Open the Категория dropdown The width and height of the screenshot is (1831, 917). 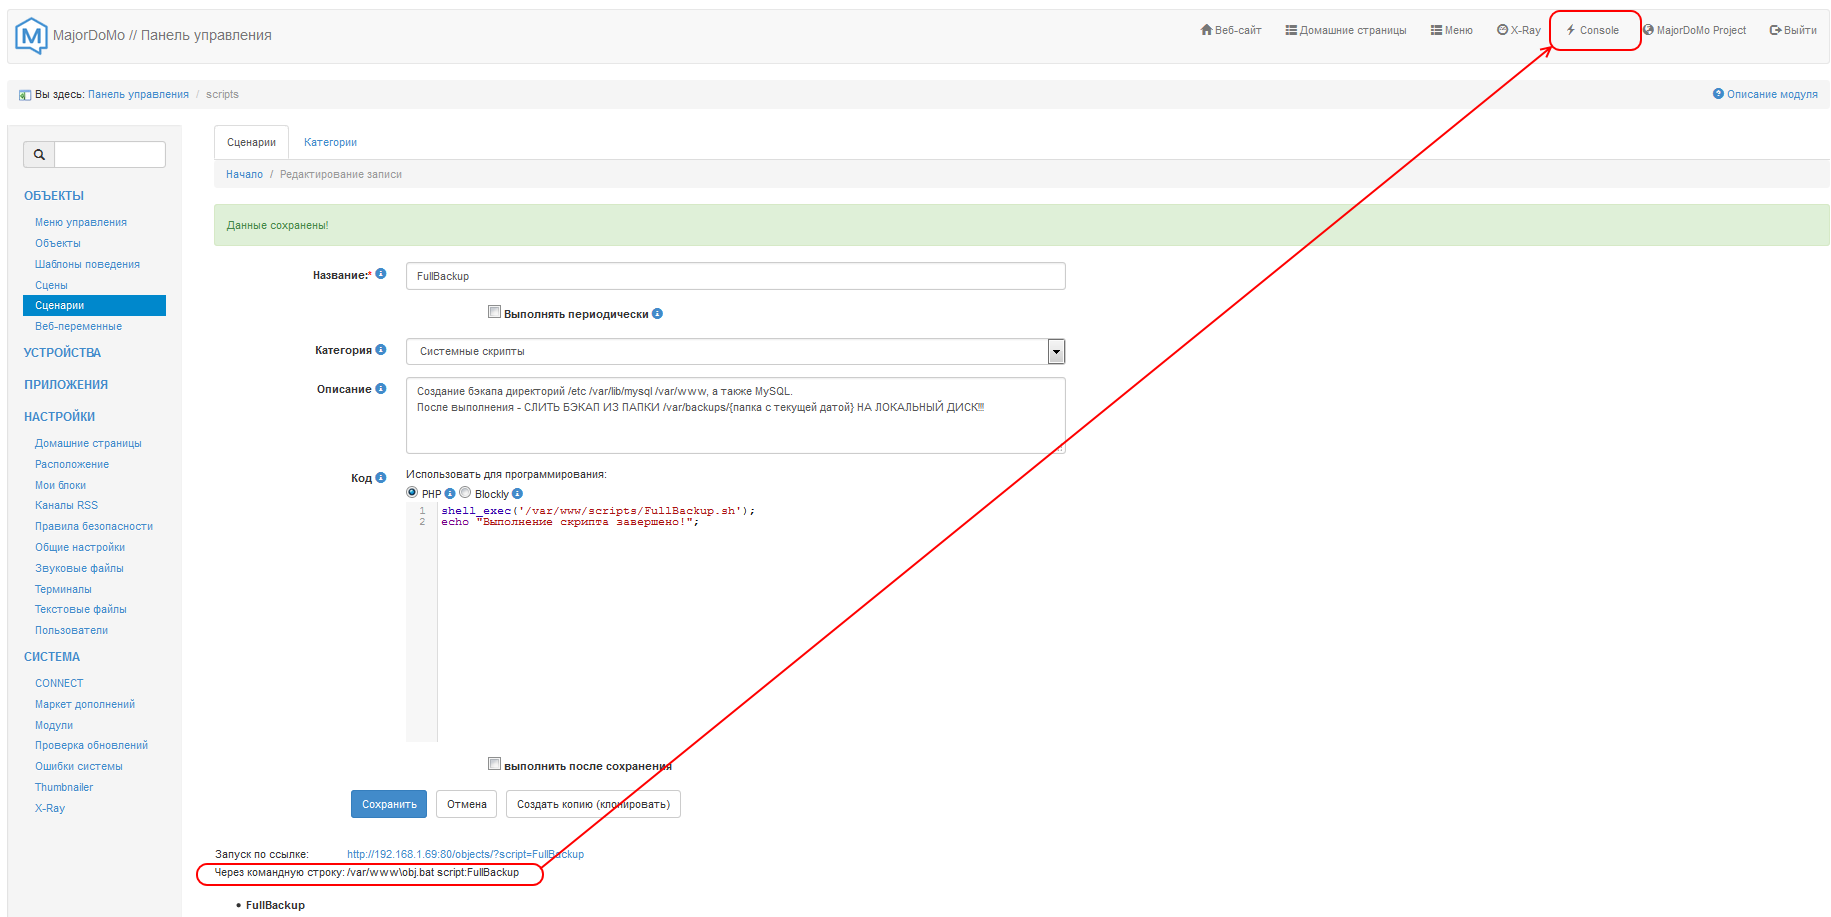click(735, 351)
